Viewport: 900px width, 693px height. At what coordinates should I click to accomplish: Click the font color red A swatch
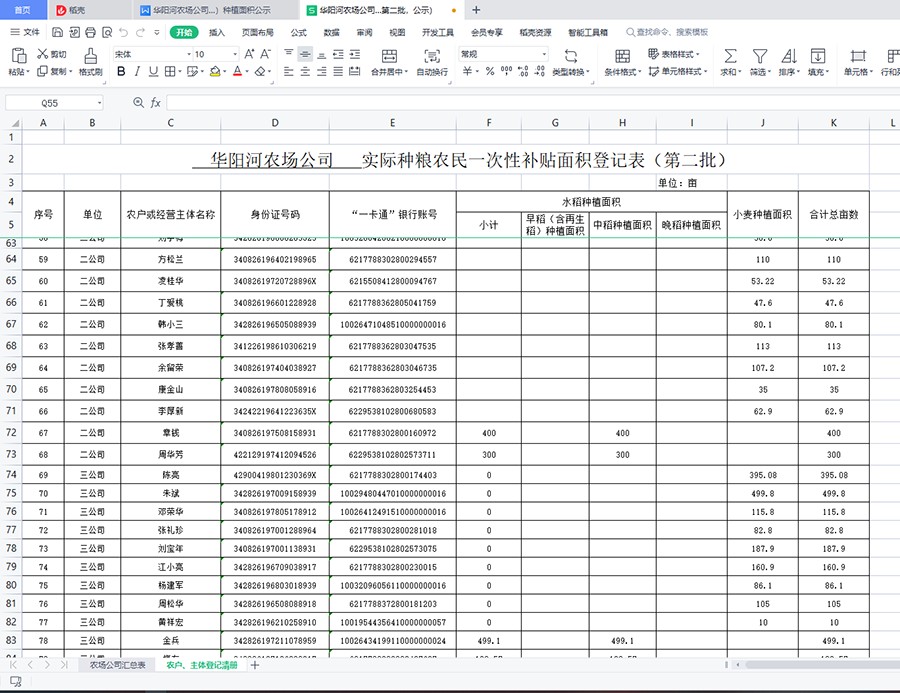coord(236,72)
